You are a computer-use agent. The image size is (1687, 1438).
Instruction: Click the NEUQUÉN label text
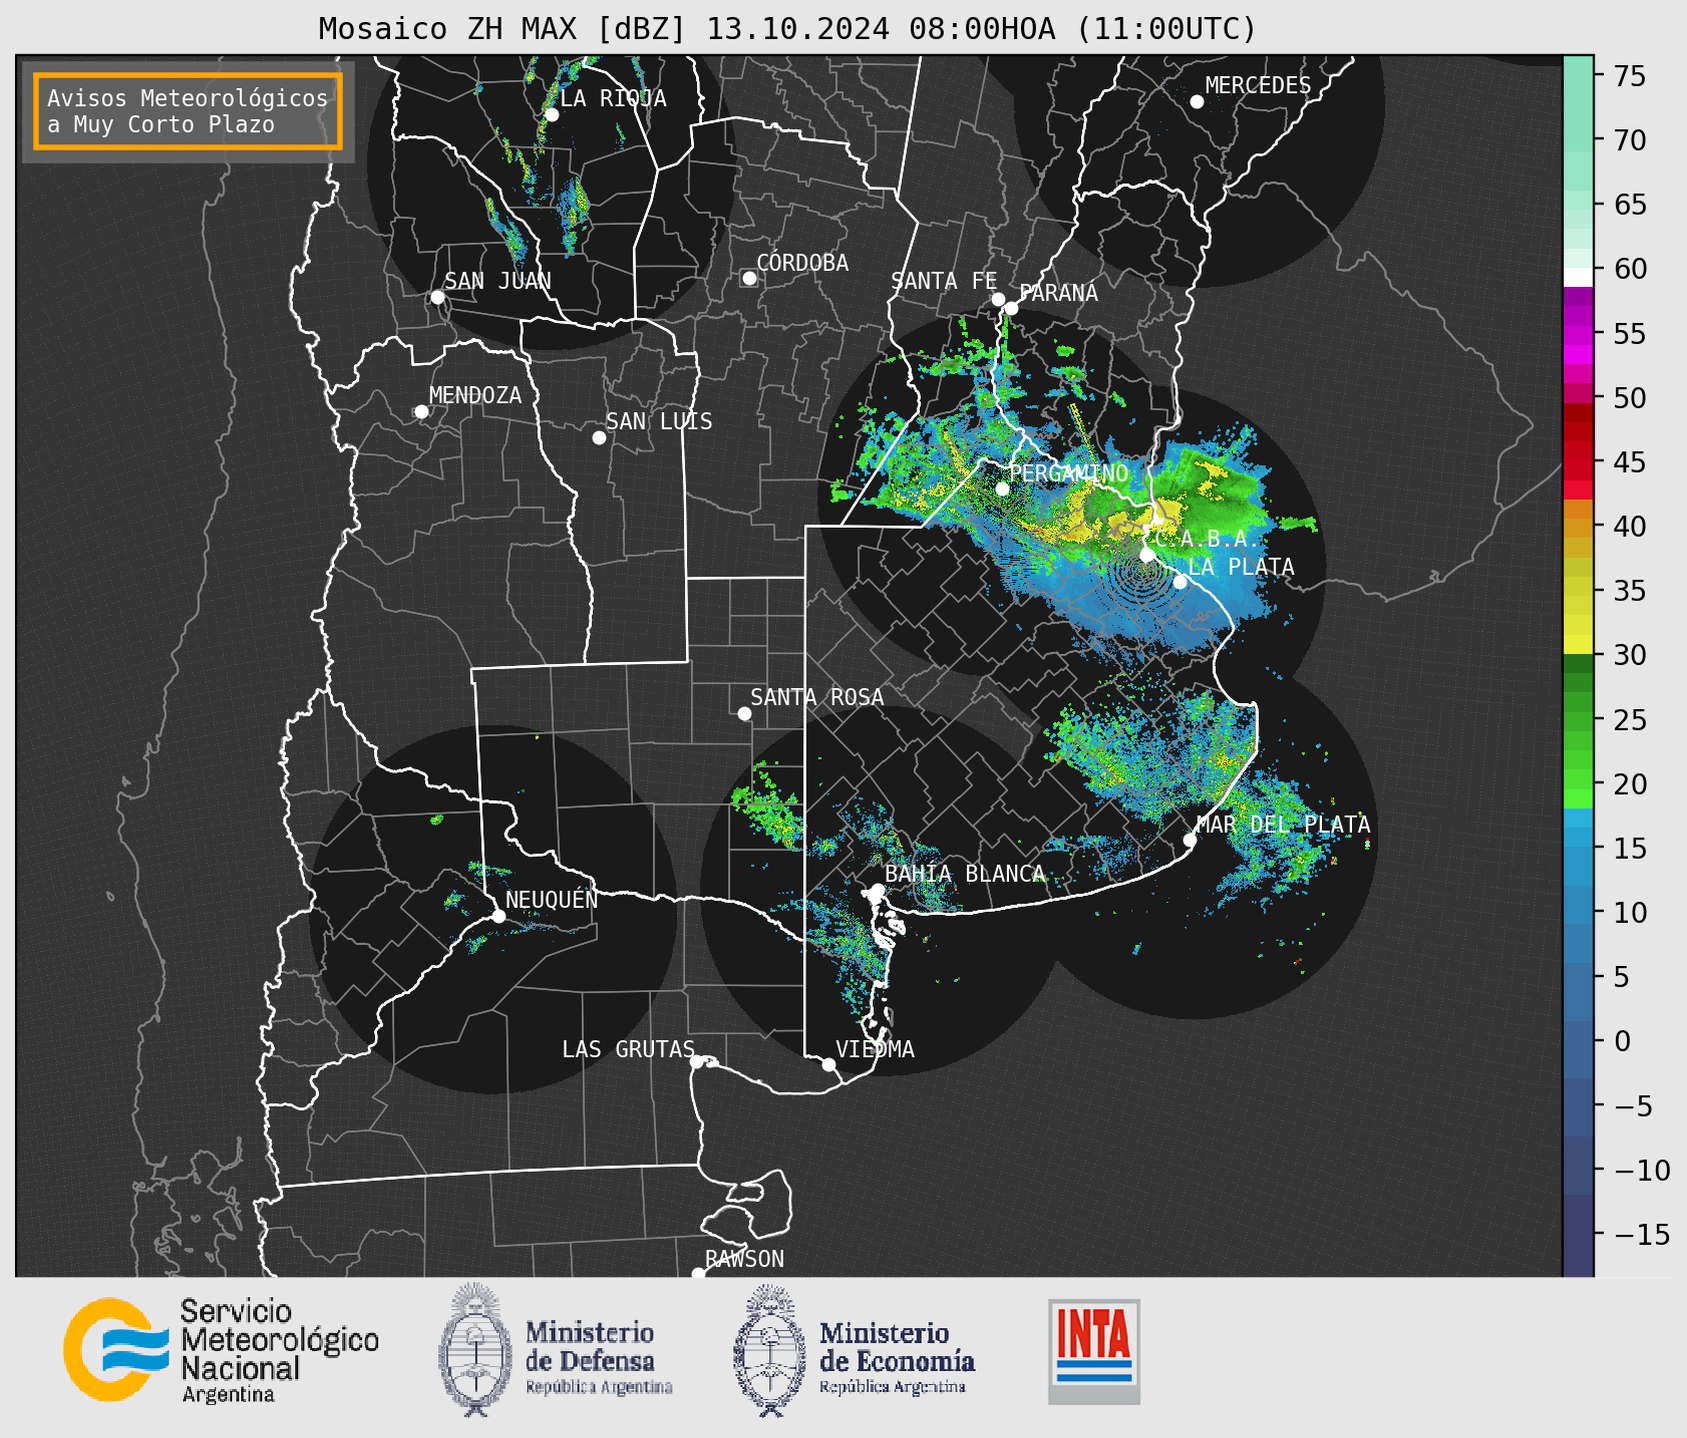(x=551, y=899)
